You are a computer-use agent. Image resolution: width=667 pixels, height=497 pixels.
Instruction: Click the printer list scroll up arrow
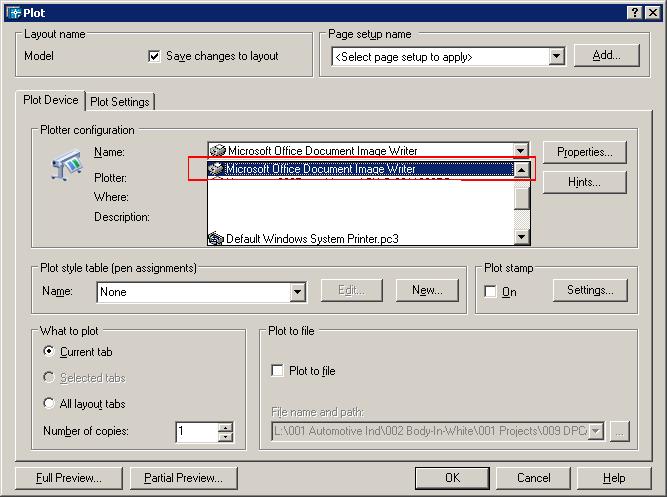click(x=522, y=170)
